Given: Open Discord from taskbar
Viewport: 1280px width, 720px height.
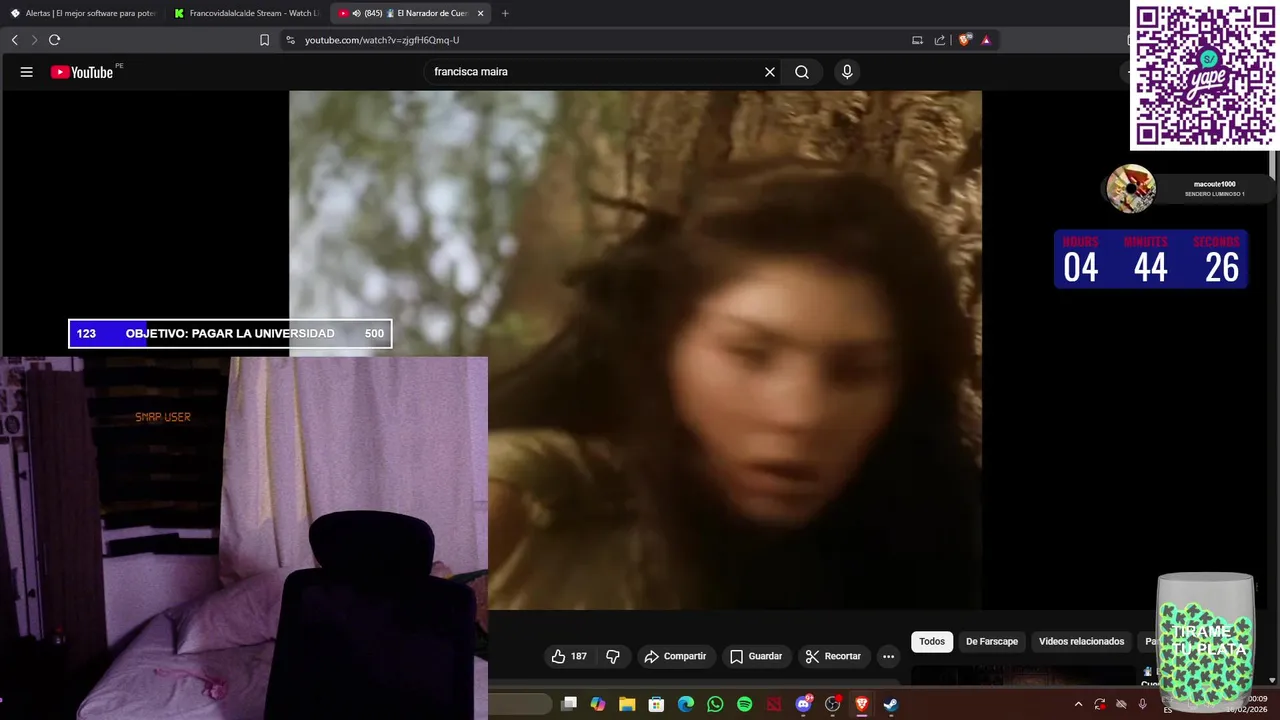Looking at the screenshot, I should (803, 704).
